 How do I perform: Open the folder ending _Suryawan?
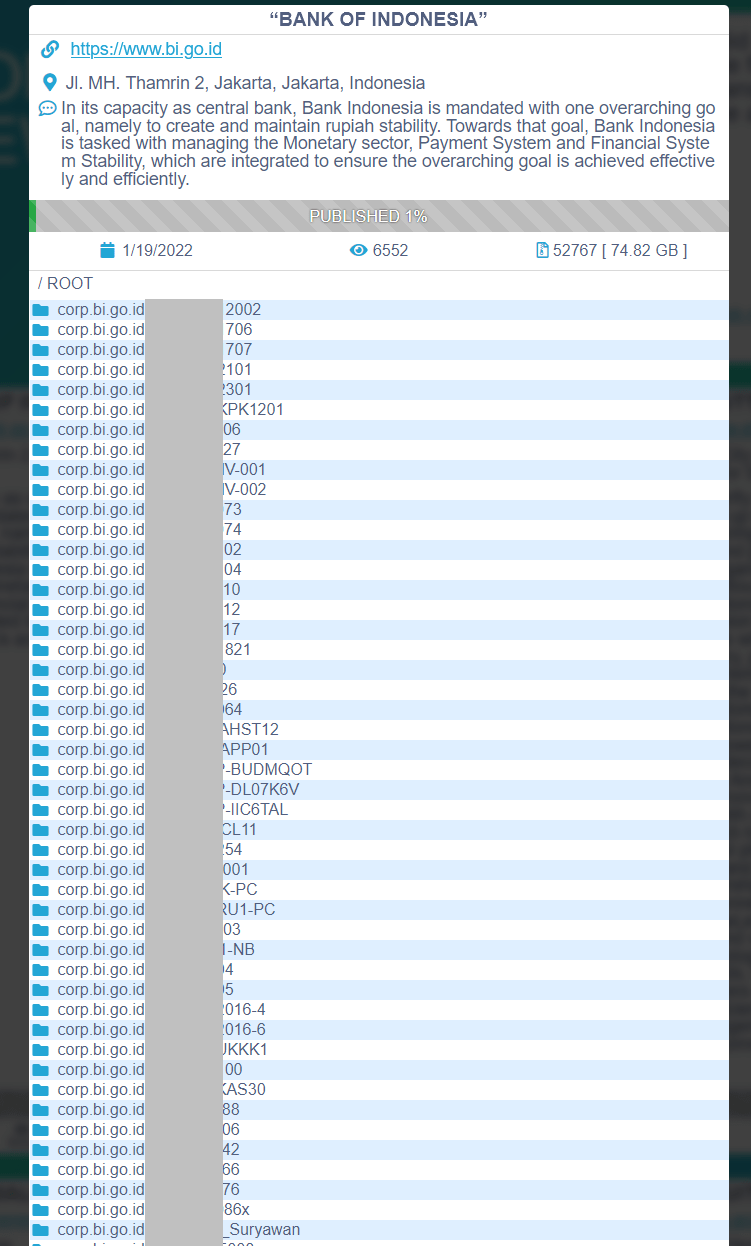click(x=379, y=1230)
